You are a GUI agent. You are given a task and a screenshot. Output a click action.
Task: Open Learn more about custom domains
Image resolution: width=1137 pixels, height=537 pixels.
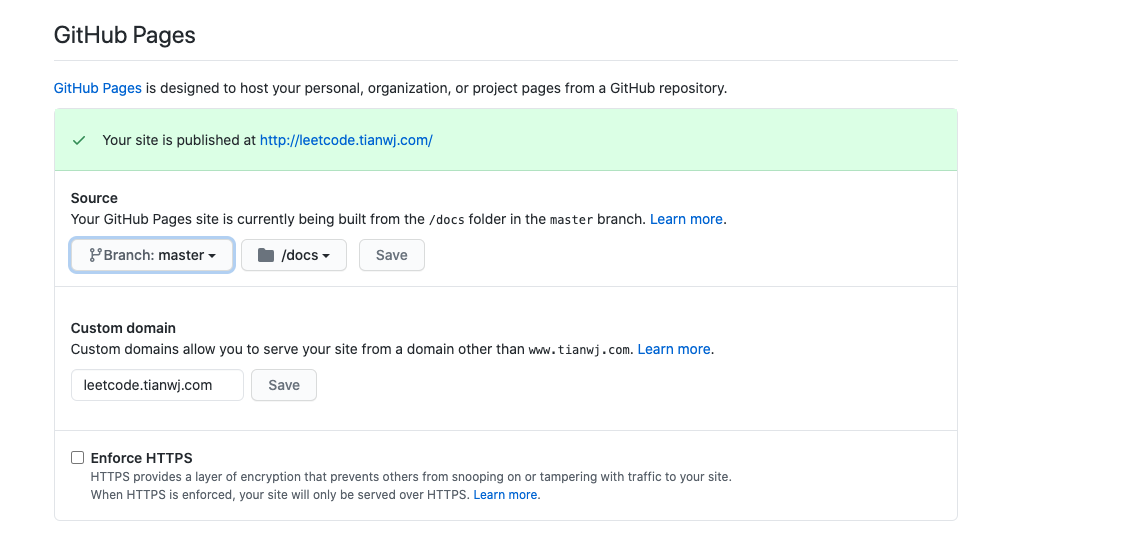674,349
